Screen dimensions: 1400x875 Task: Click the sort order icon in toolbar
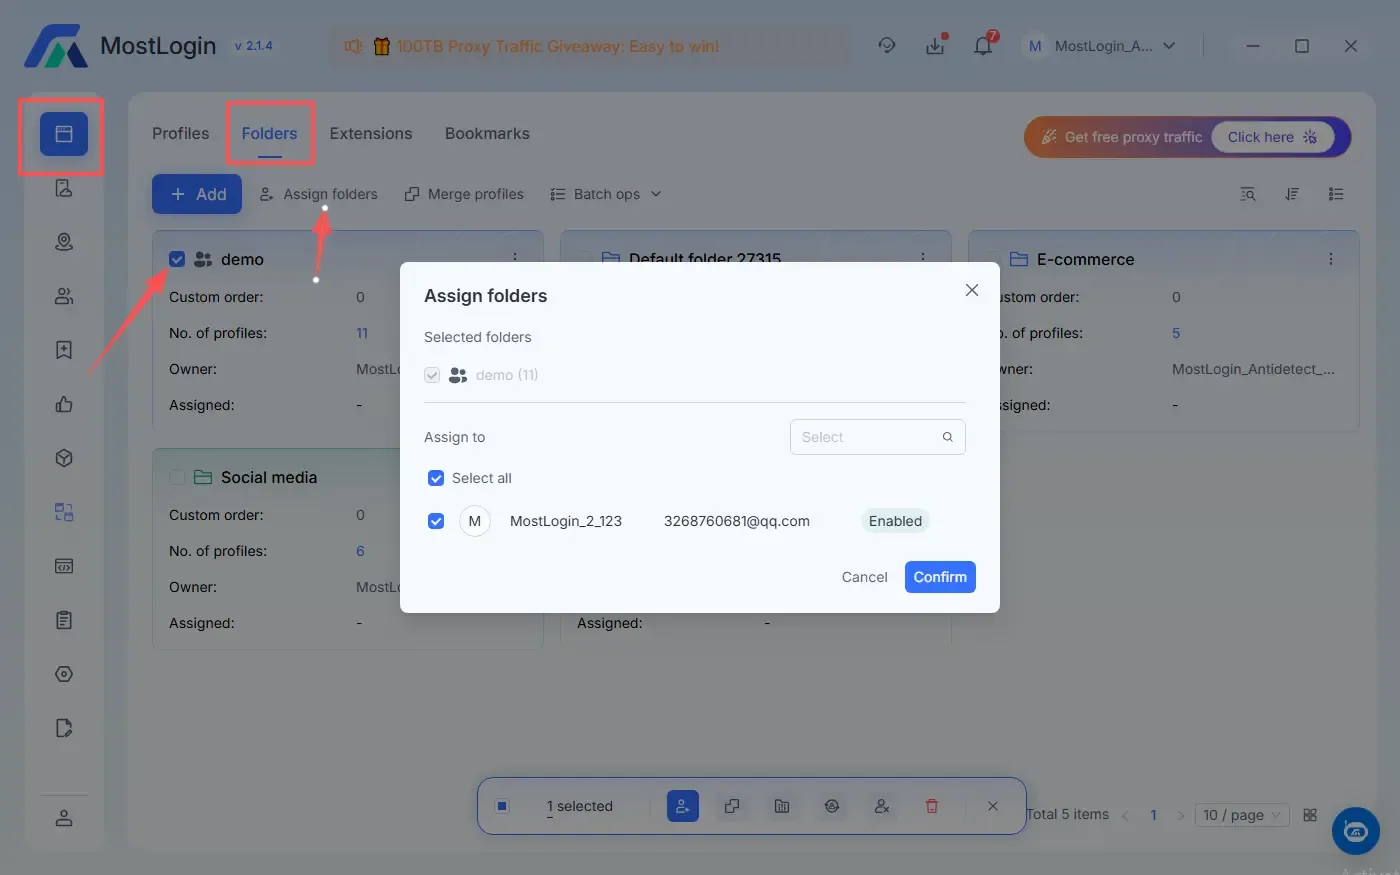(1292, 194)
